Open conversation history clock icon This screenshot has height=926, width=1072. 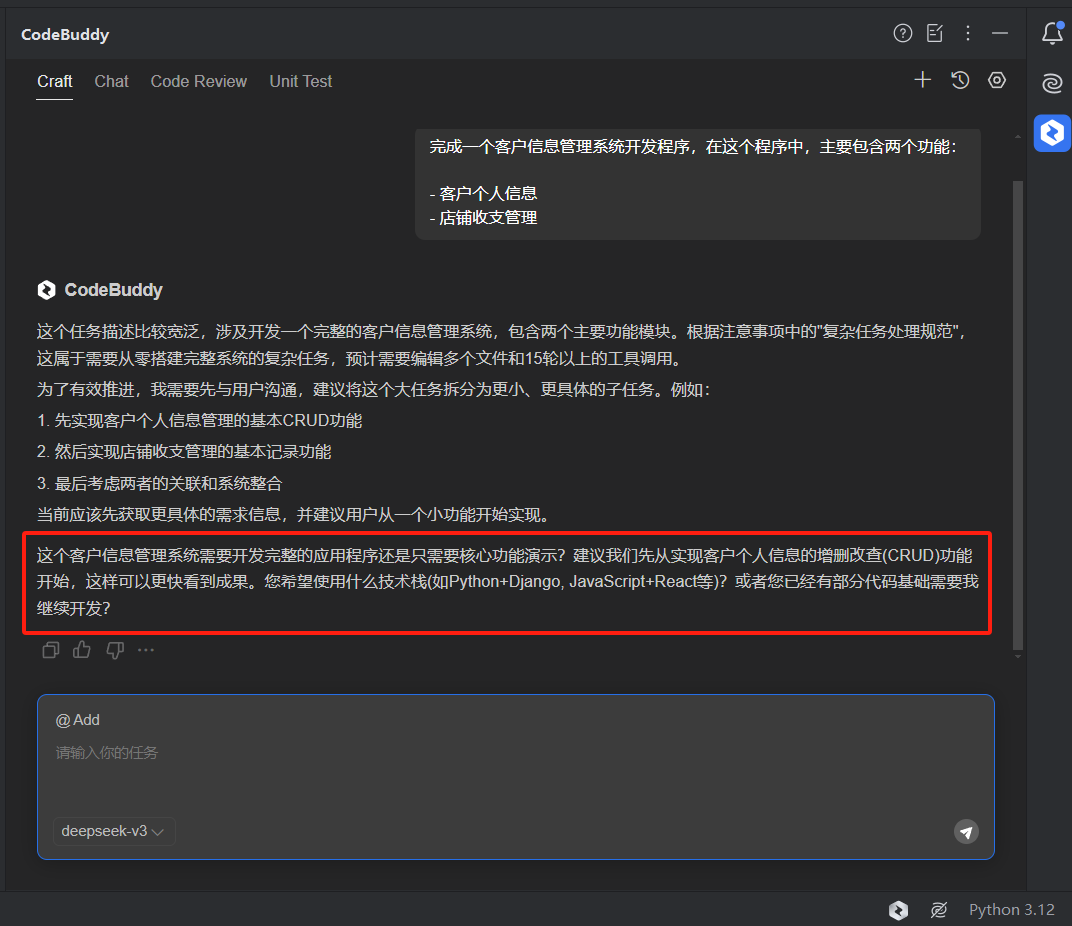tap(960, 80)
